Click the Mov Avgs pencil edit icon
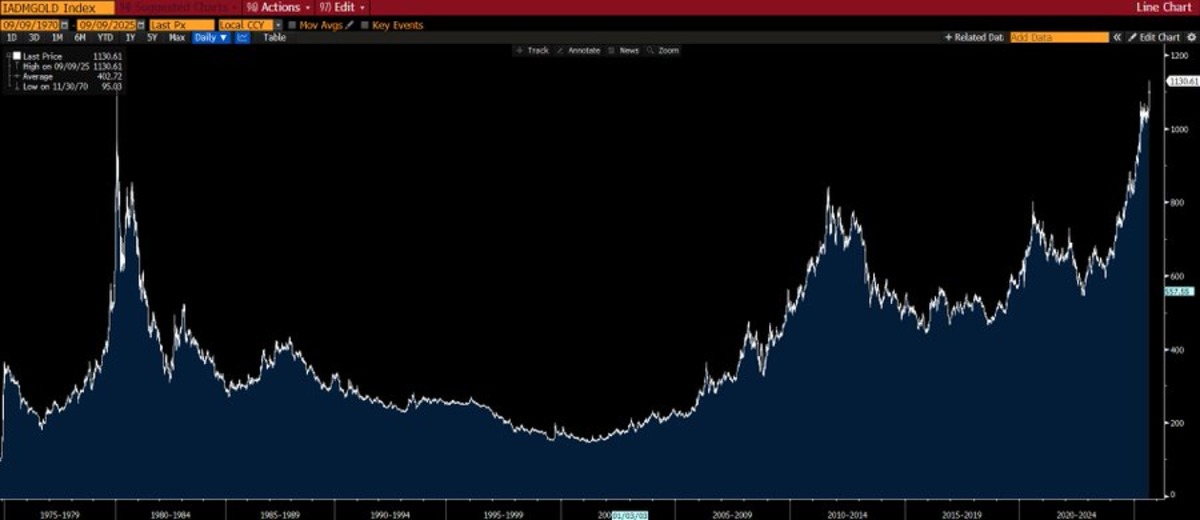1200x520 pixels. click(x=349, y=25)
